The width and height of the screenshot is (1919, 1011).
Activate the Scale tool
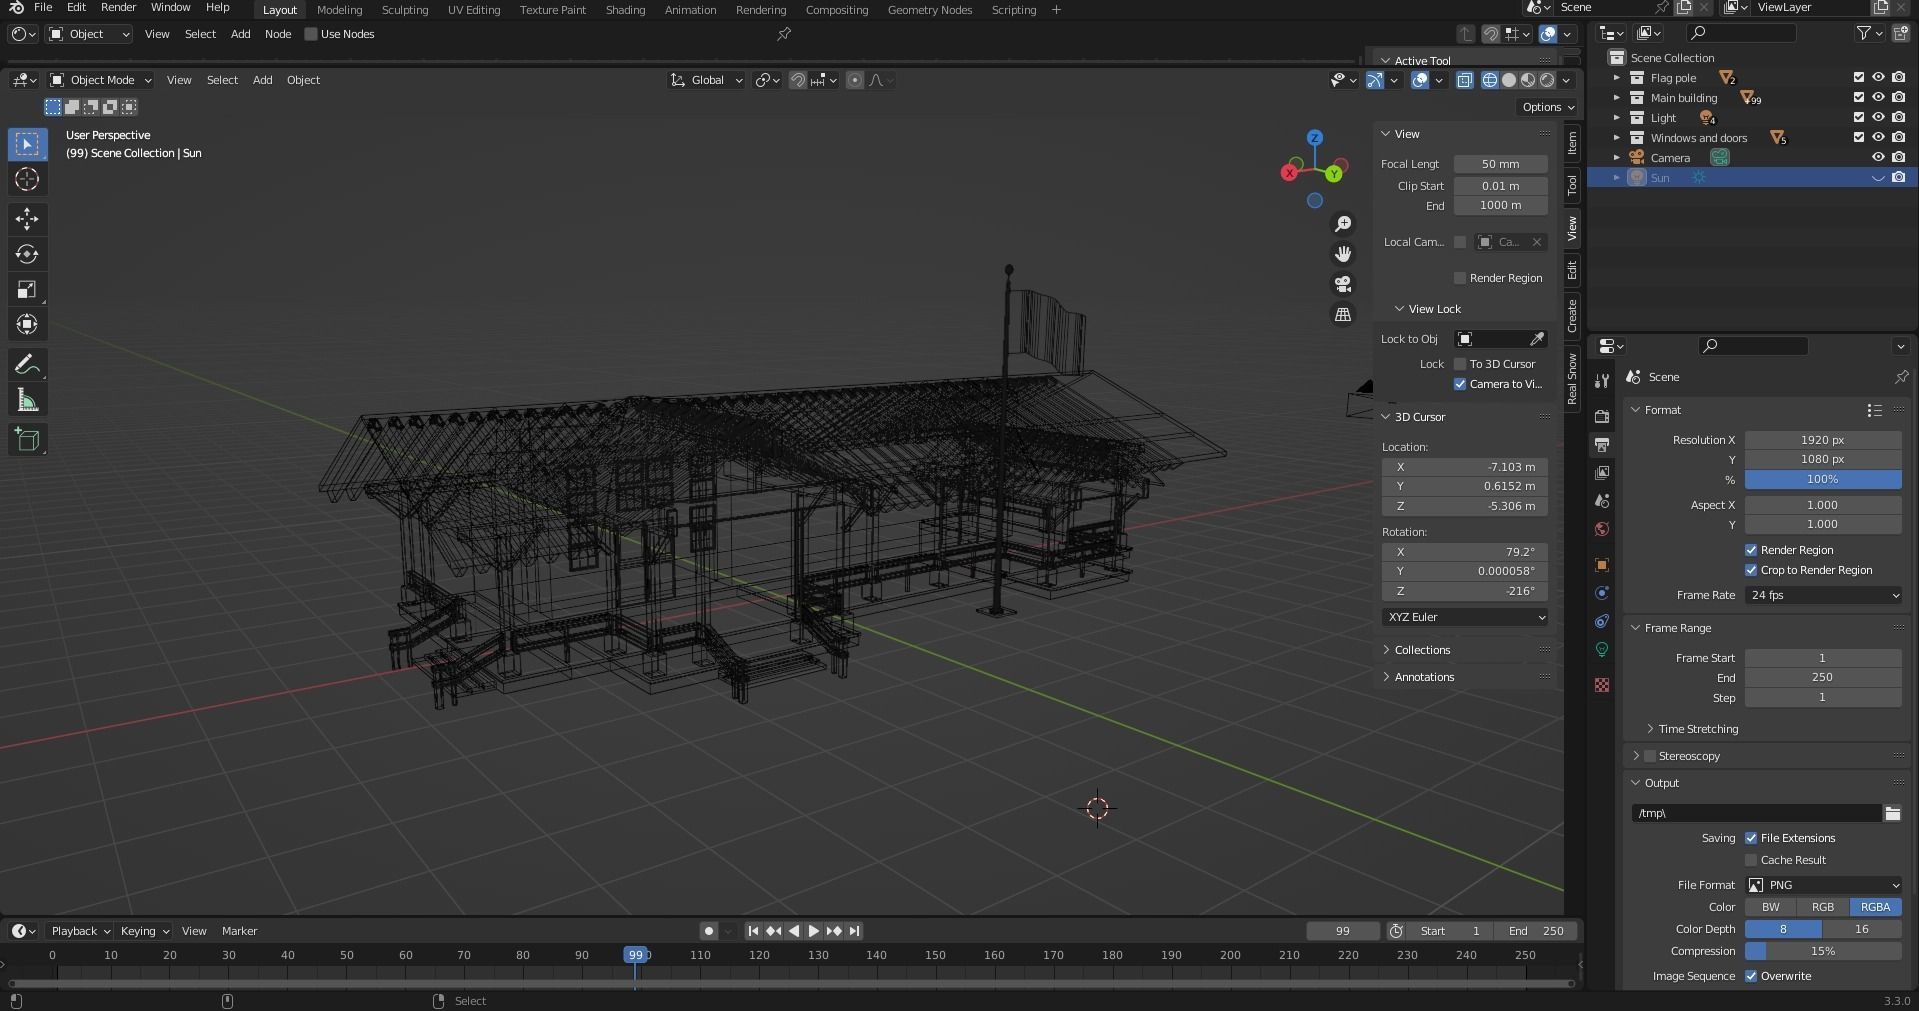pos(27,290)
